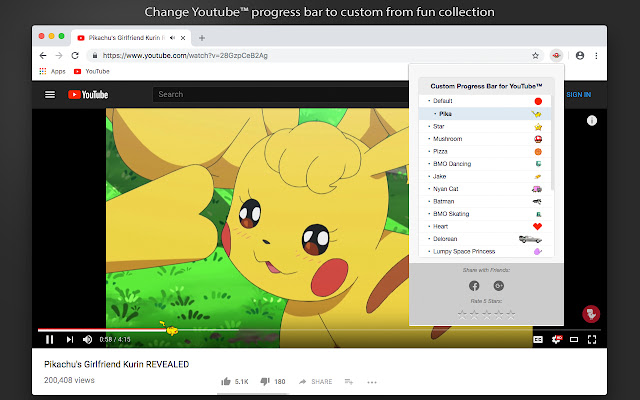Click SIGN IN link
Viewport: 640px width, 400px height.
click(578, 95)
